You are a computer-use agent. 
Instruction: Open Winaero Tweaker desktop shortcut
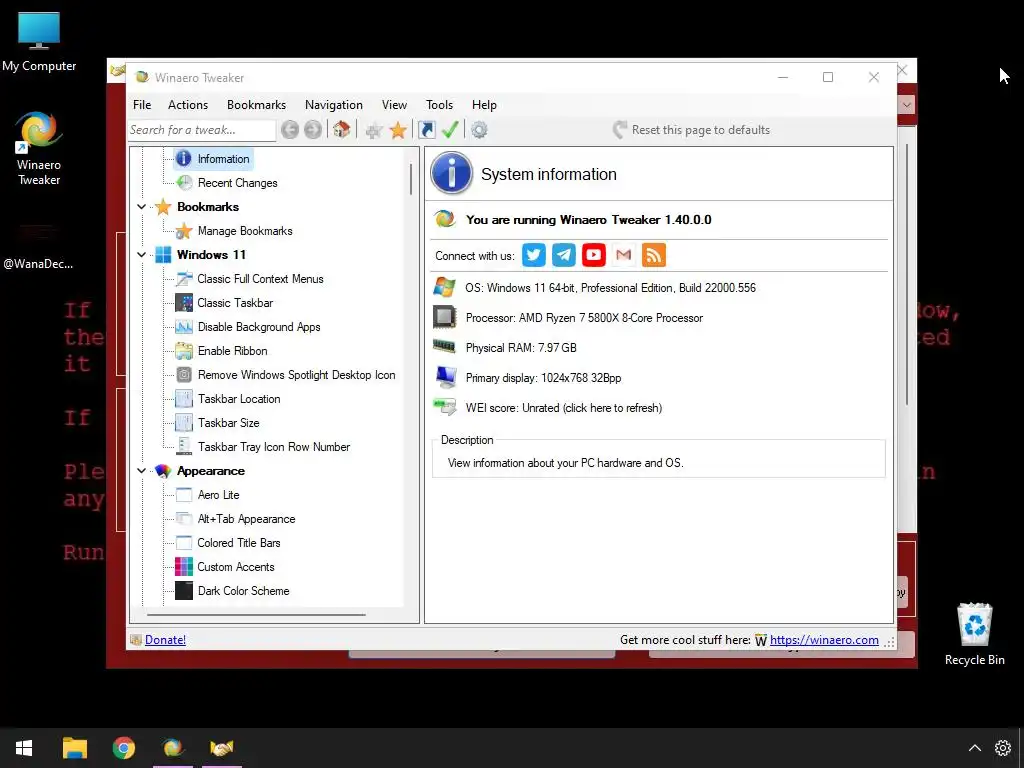(x=39, y=148)
